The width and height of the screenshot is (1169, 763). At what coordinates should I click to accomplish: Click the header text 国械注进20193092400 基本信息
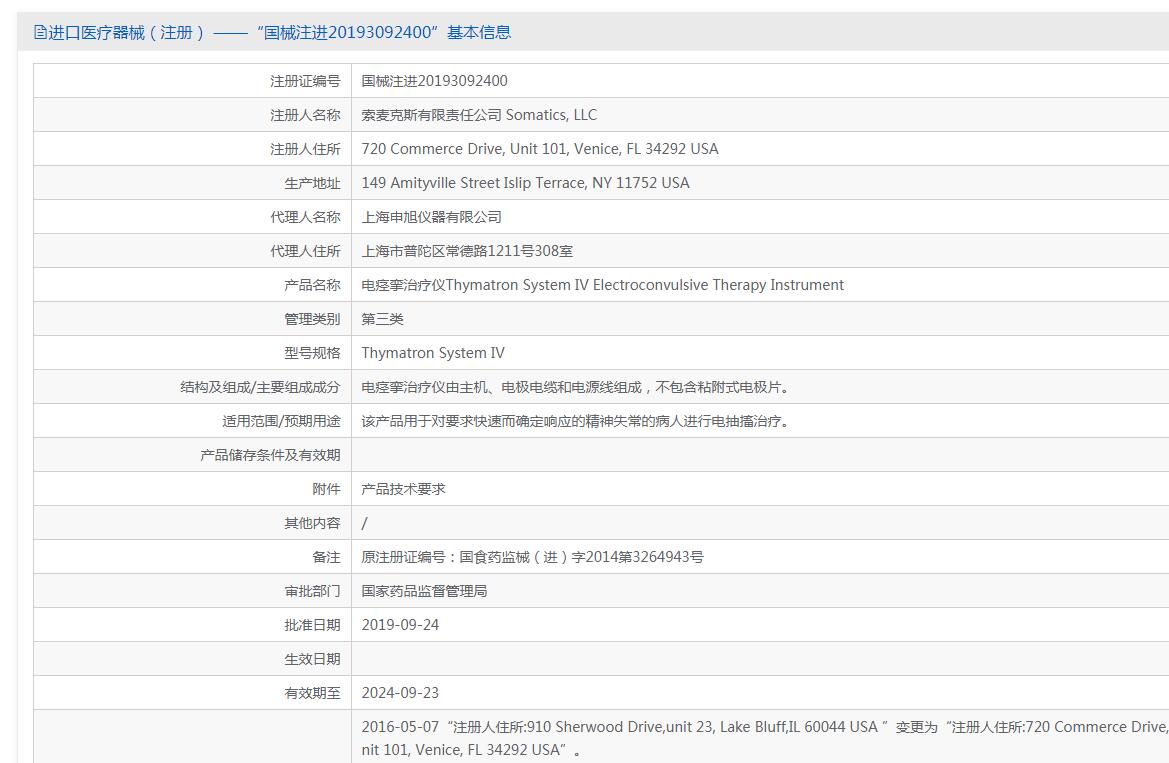point(383,32)
